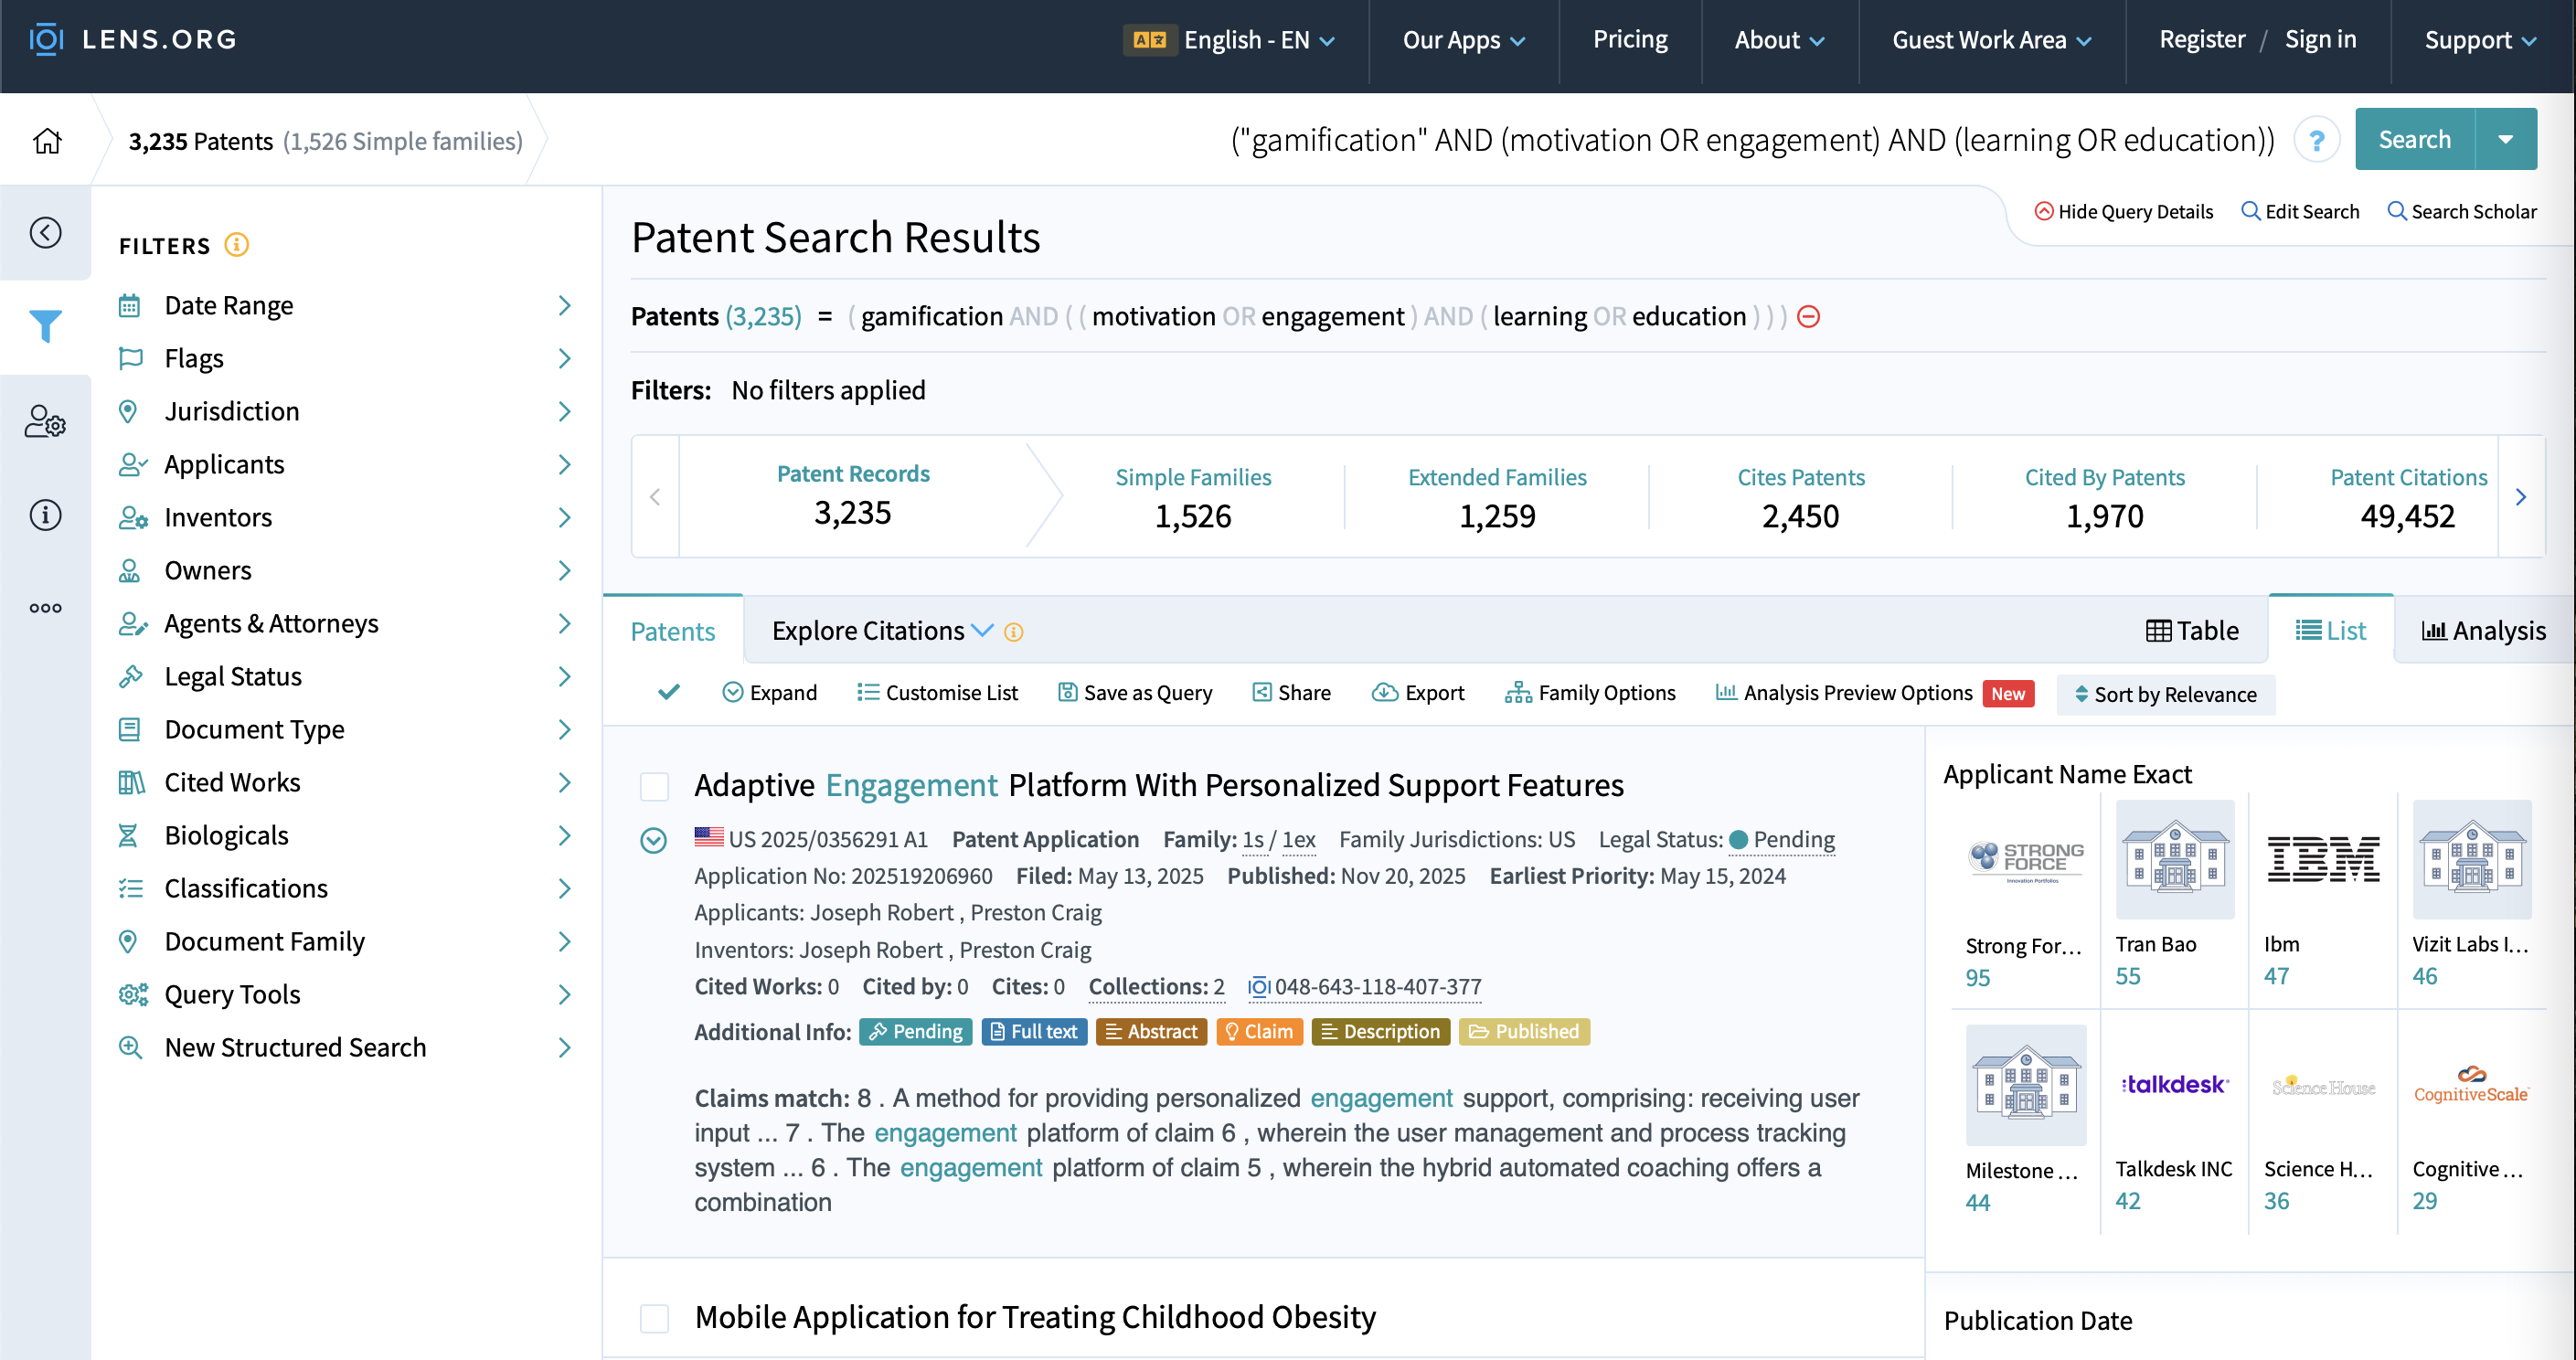This screenshot has height=1360, width=2576.
Task: Collapse sidebar with left arrow circle icon
Action: tap(45, 233)
